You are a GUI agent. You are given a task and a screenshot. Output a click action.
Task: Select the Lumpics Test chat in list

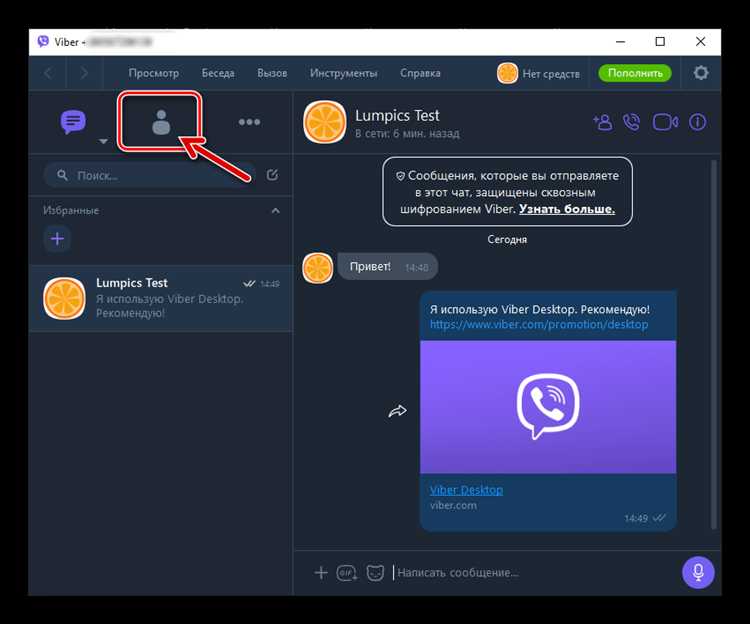(161, 298)
